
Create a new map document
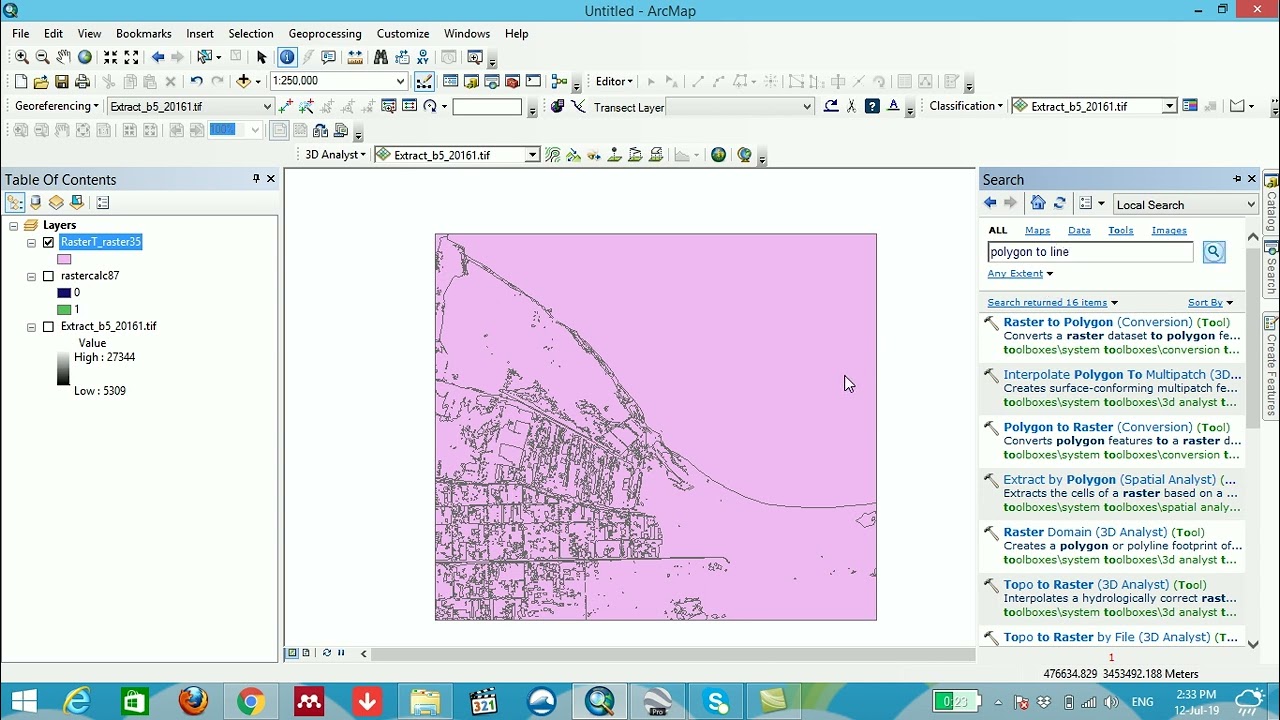point(21,81)
